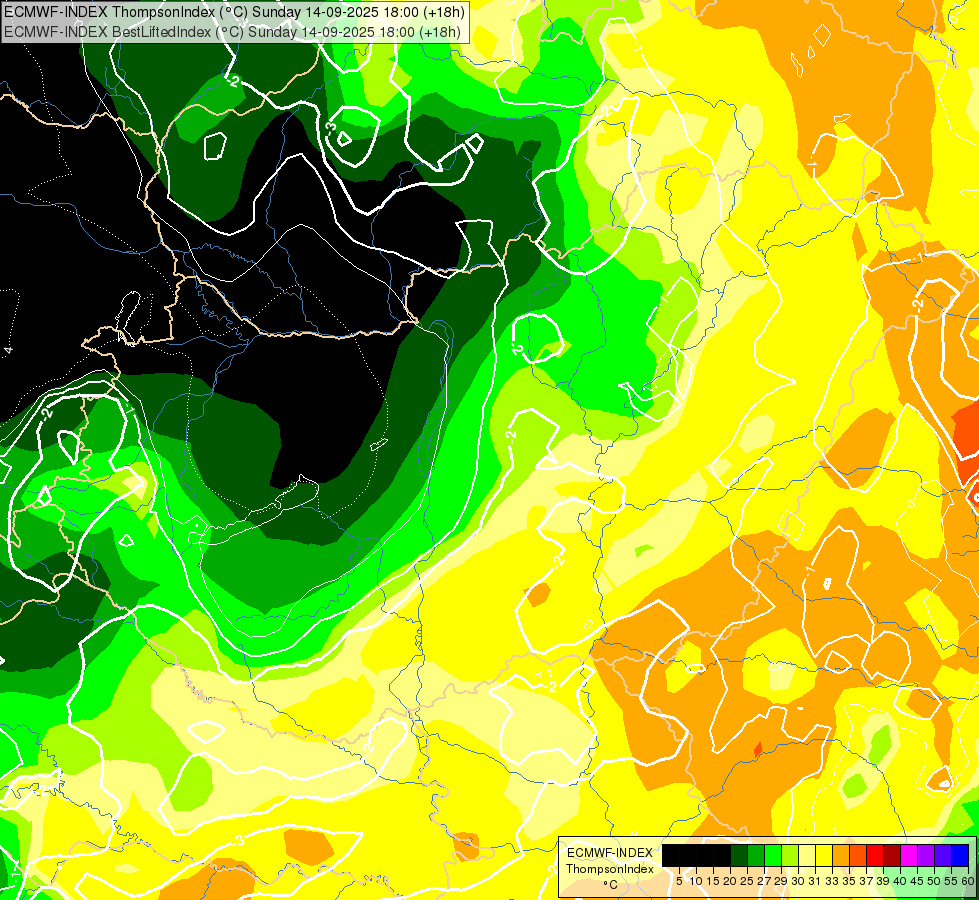Click the violet legend swatch between 50 and 55
The height and width of the screenshot is (900, 979).
(x=943, y=855)
